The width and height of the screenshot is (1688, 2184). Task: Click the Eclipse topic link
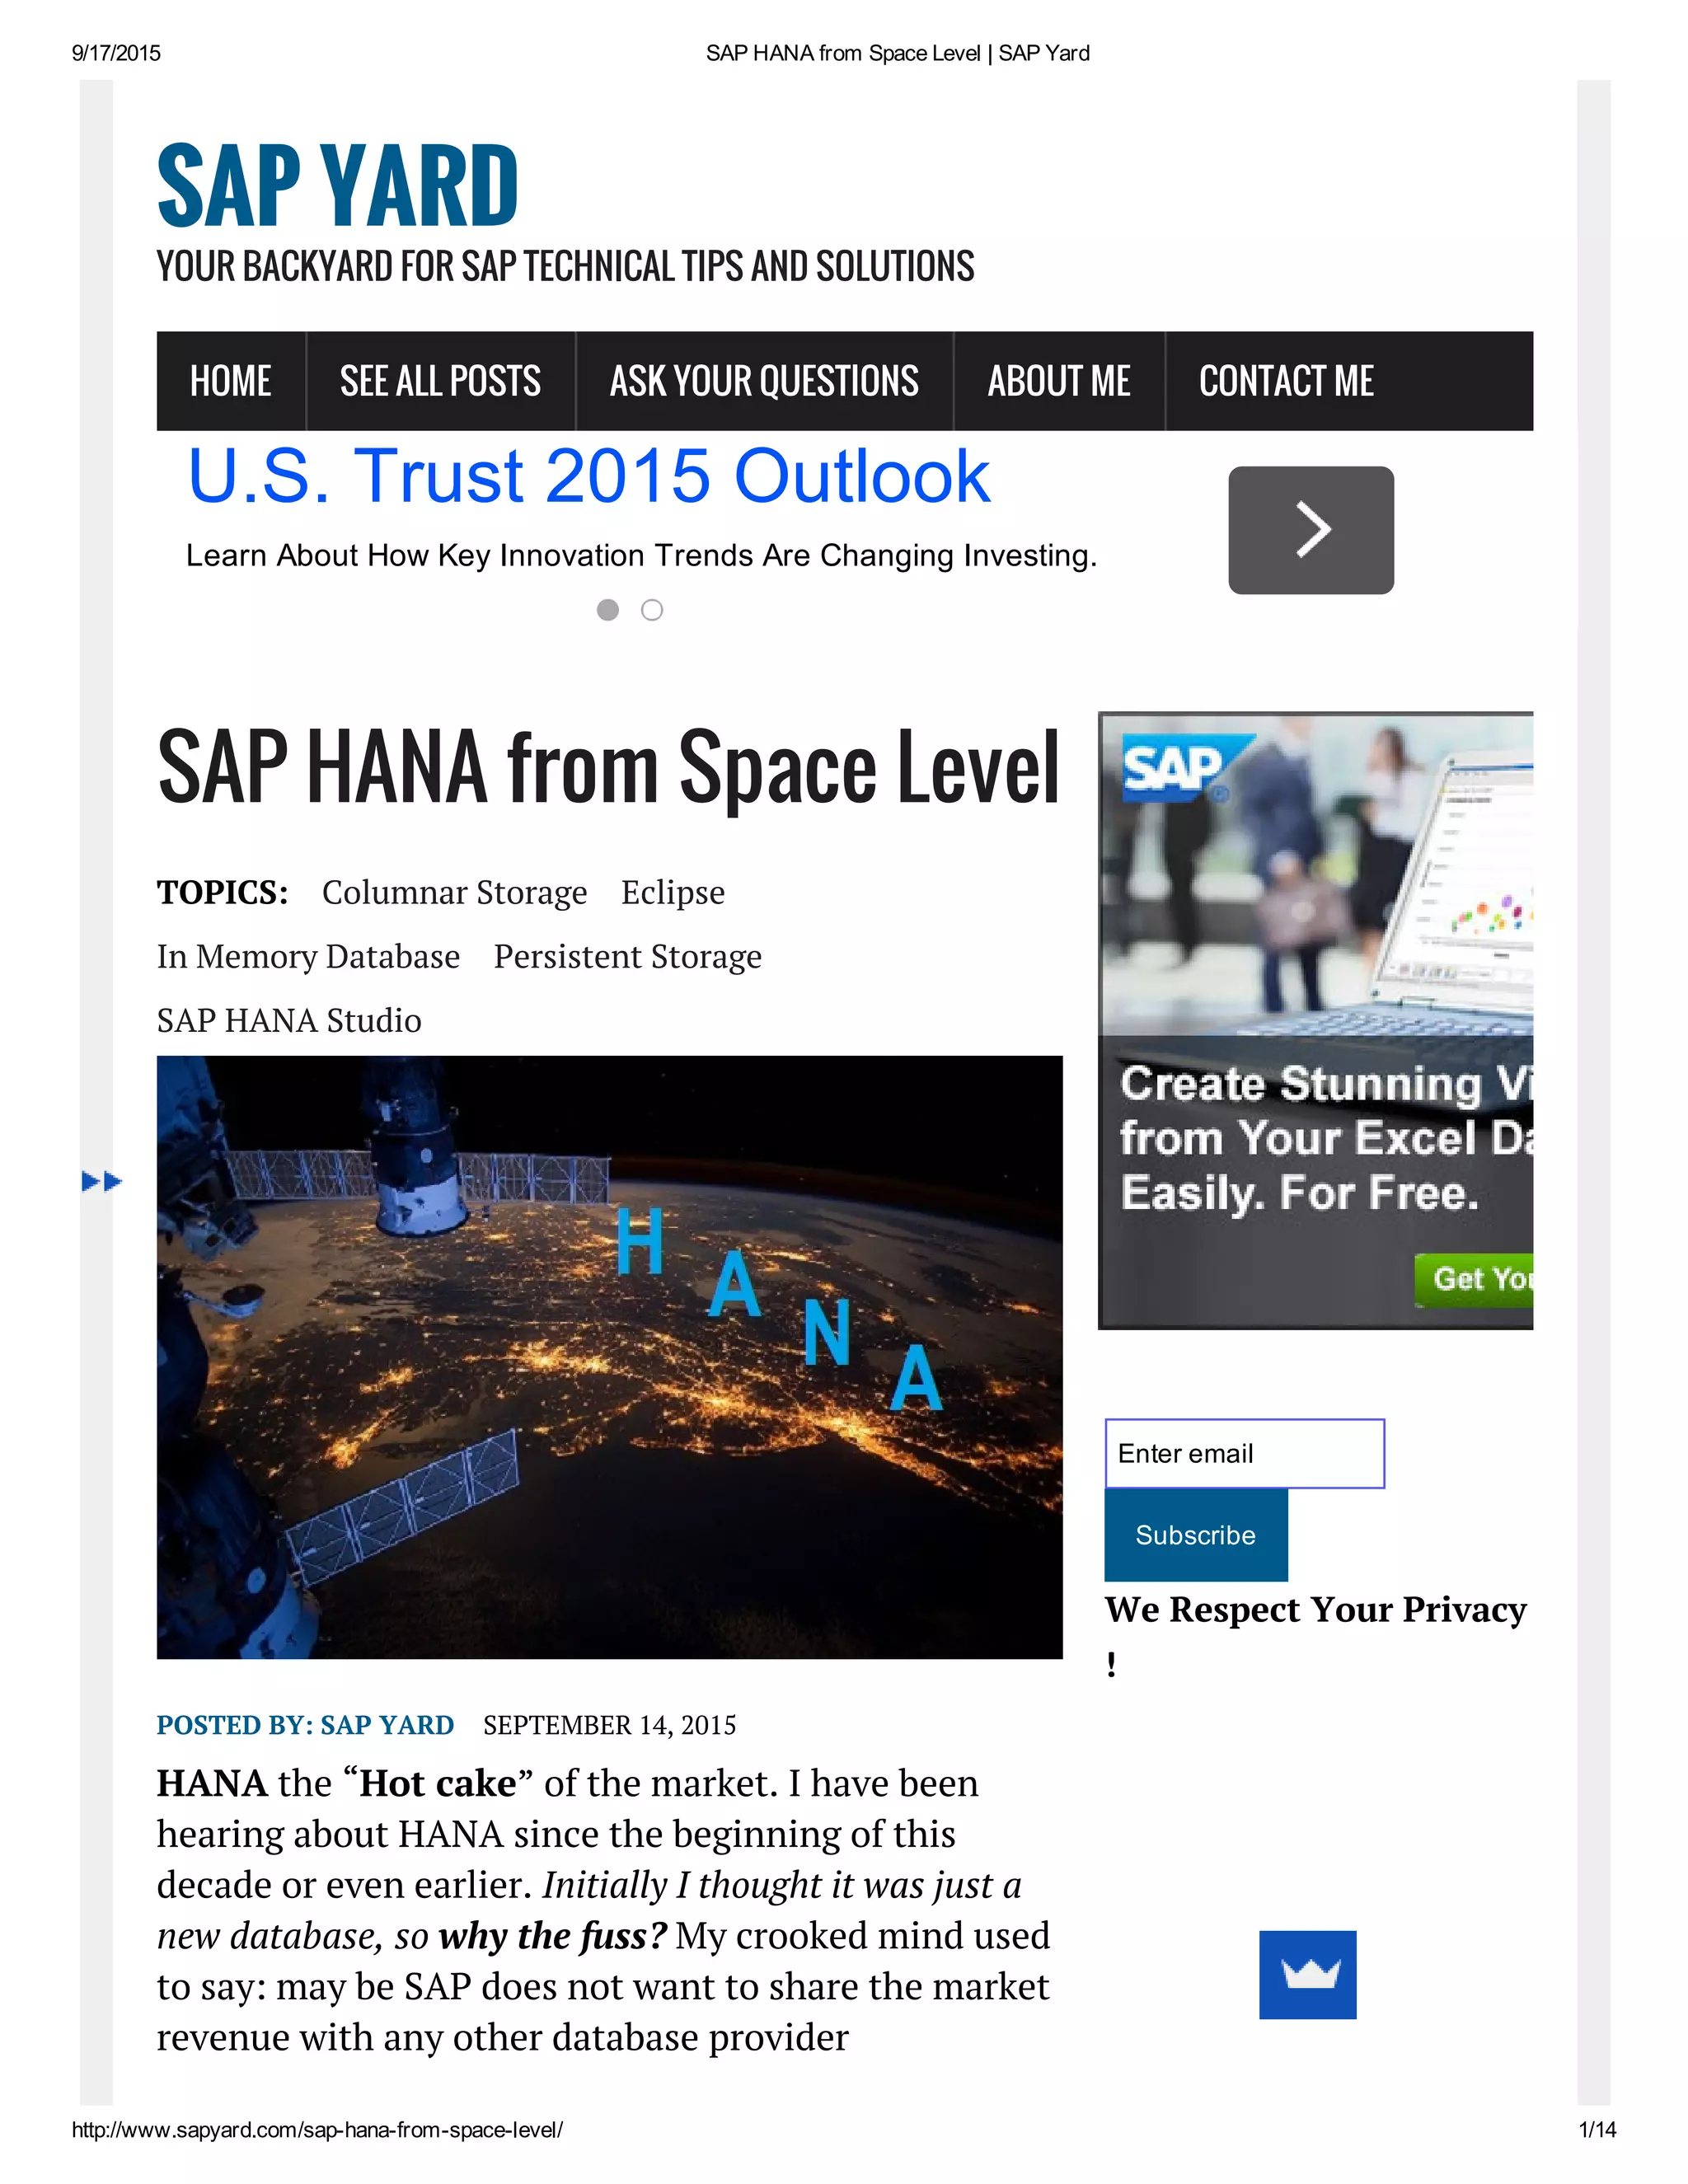[x=672, y=892]
